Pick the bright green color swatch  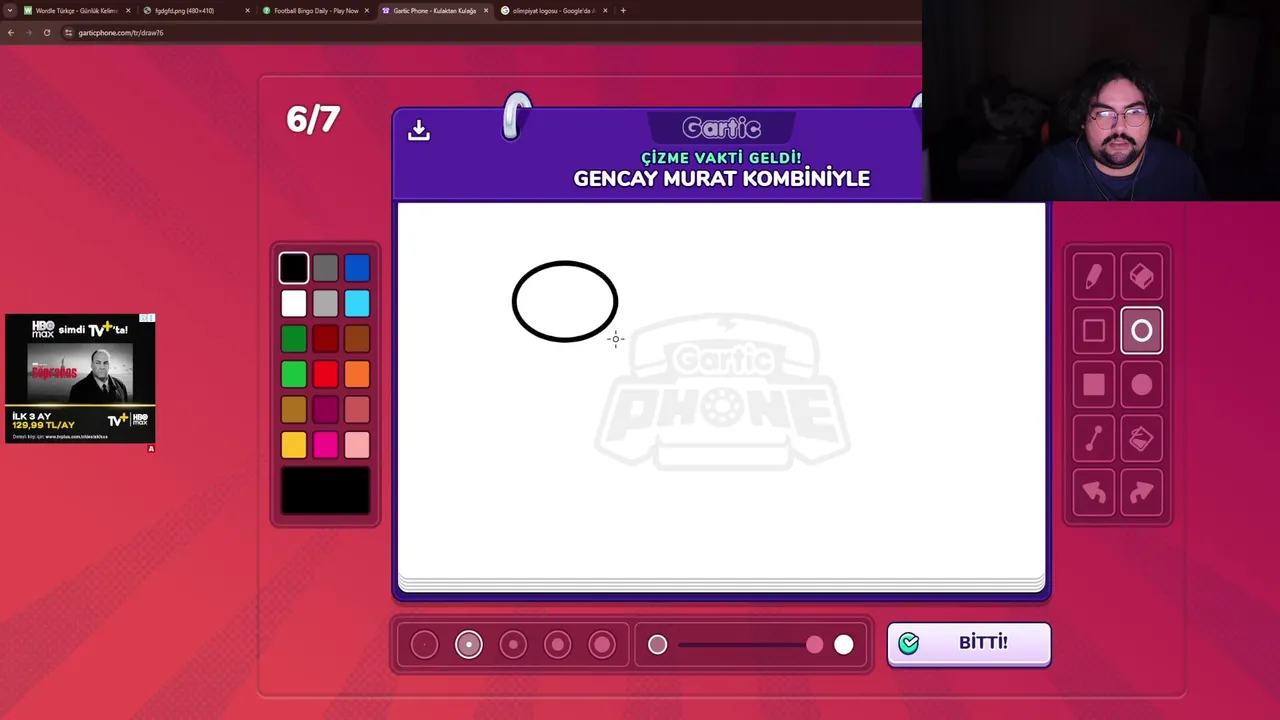(294, 374)
